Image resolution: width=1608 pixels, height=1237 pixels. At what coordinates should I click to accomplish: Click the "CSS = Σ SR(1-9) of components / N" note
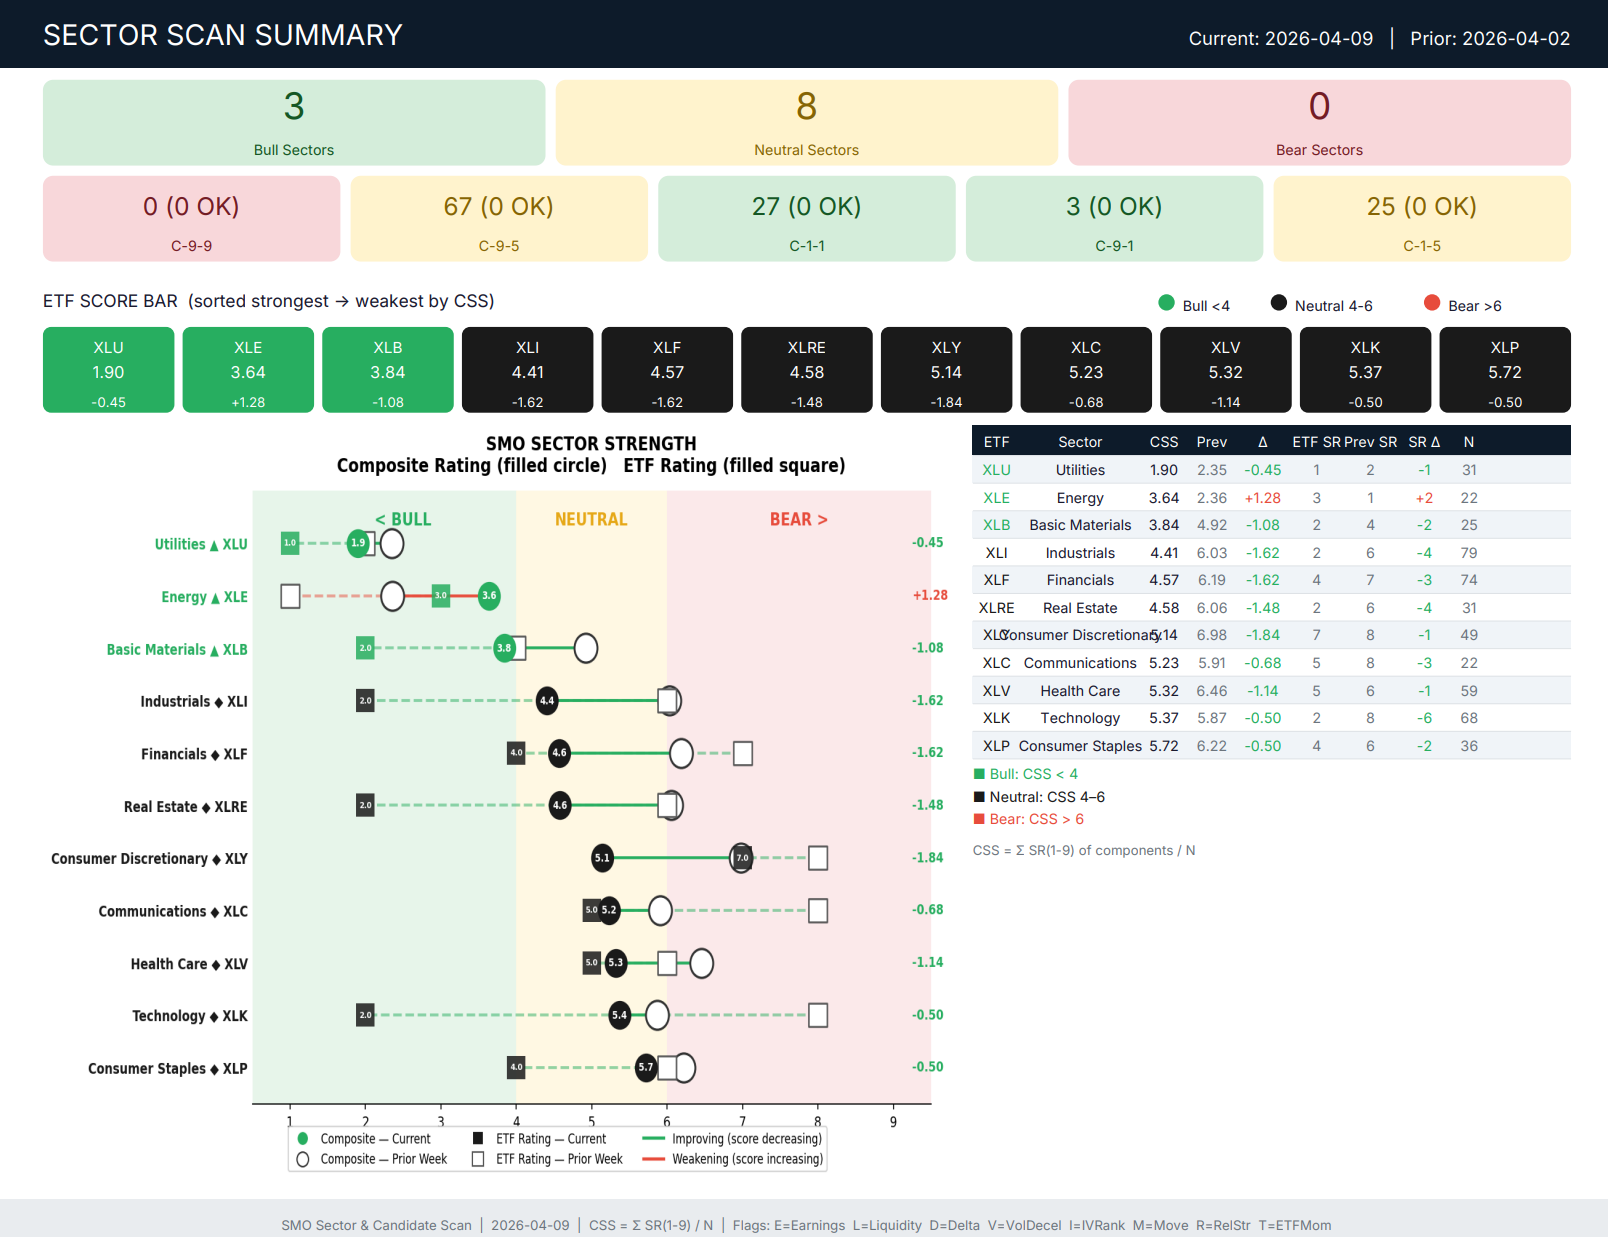pos(1084,851)
